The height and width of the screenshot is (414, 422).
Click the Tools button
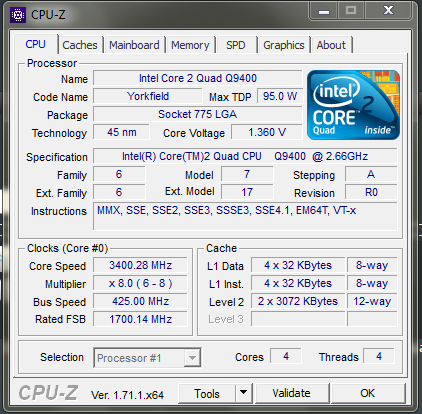pyautogui.click(x=207, y=394)
